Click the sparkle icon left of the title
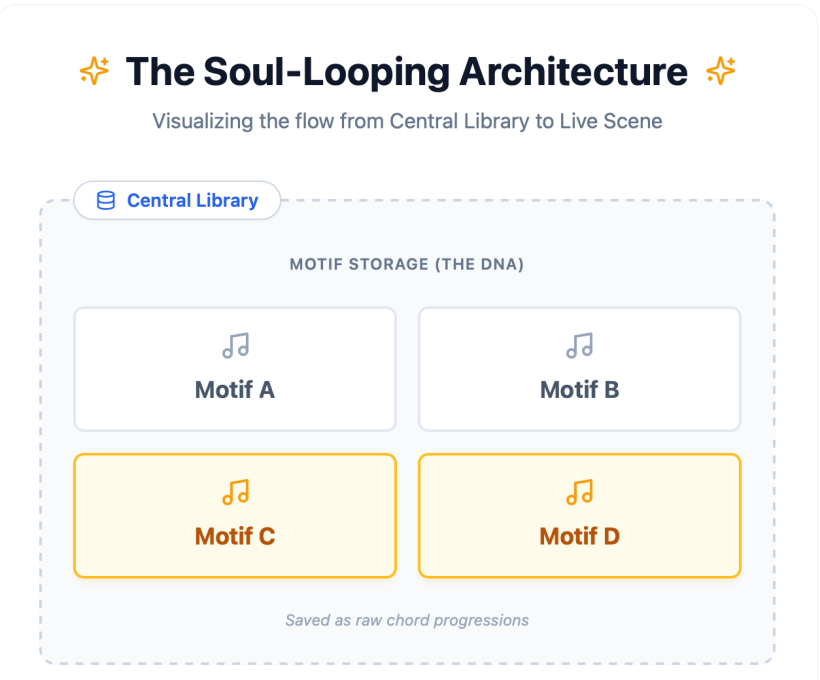820x680 pixels. tap(94, 71)
